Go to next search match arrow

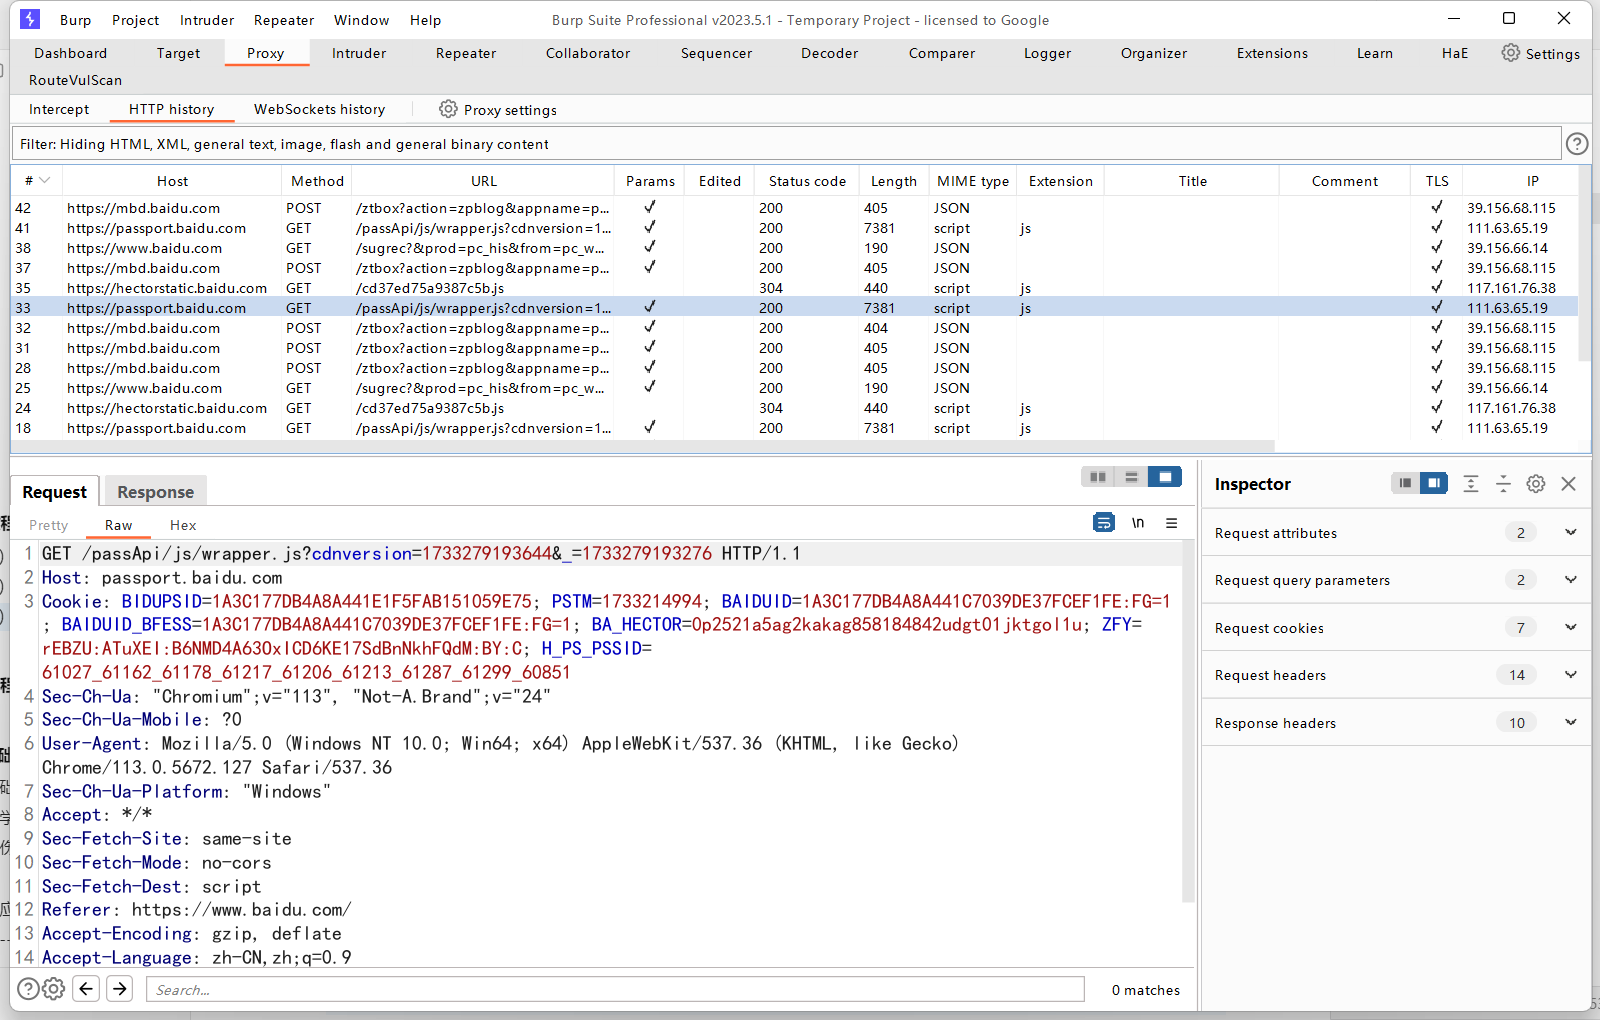(x=120, y=989)
